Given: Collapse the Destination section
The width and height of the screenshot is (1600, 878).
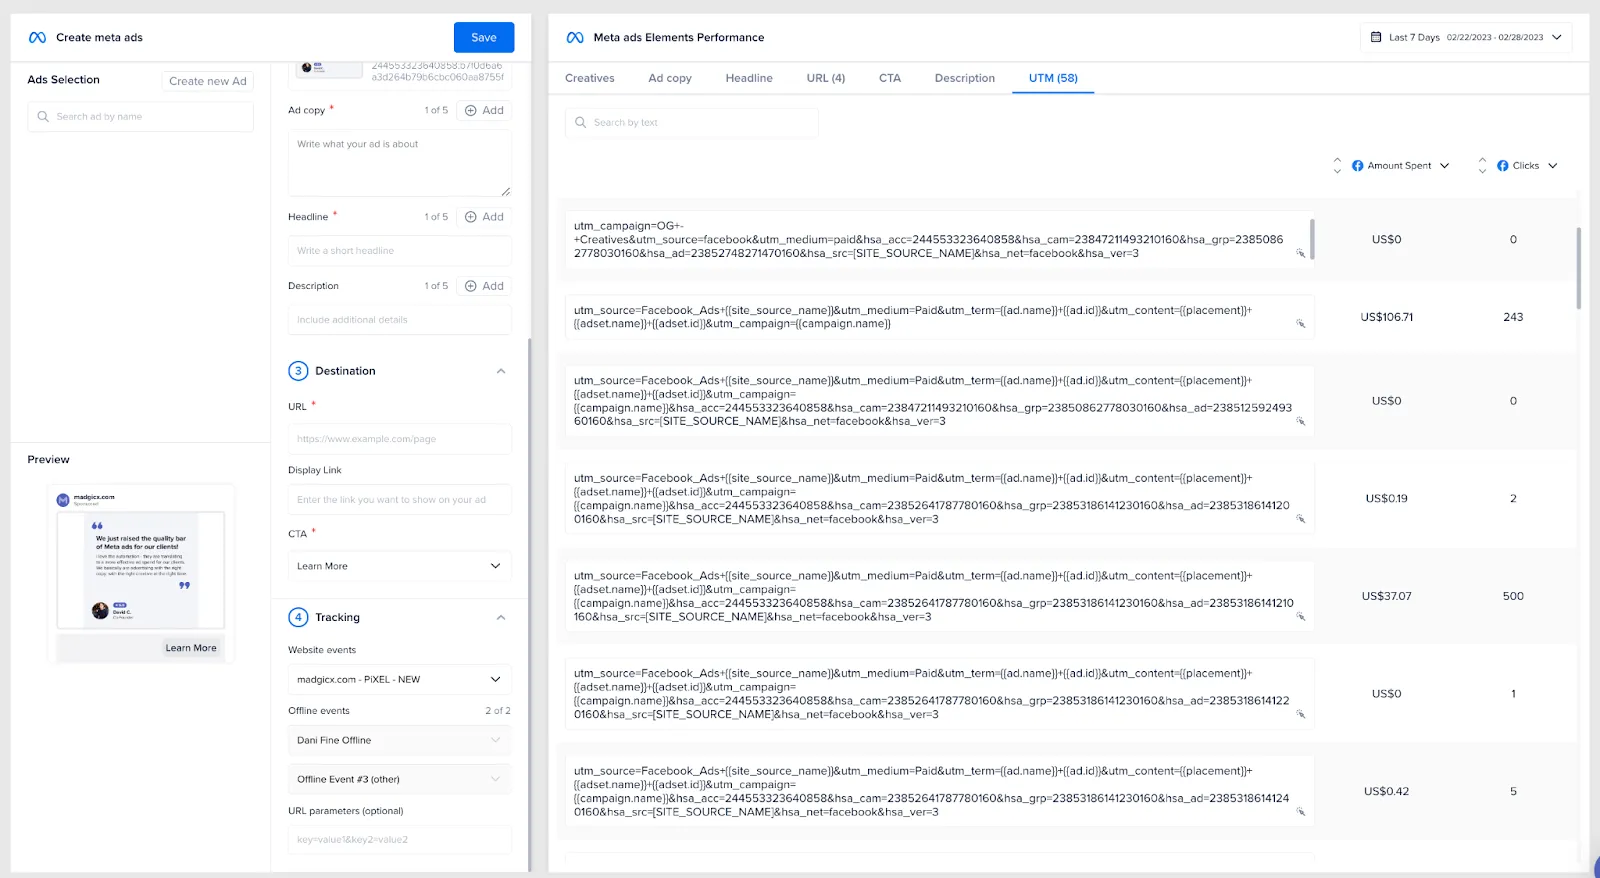Looking at the screenshot, I should click(x=501, y=371).
